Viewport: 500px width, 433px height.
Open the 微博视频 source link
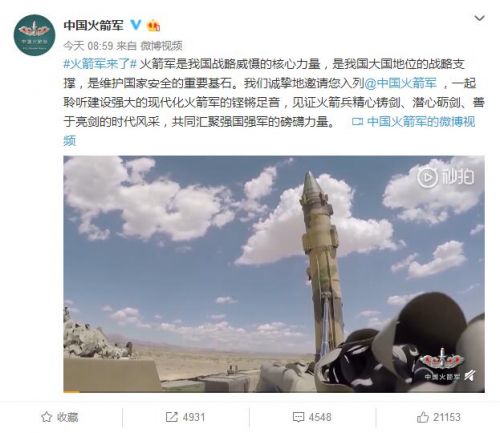[x=161, y=46]
